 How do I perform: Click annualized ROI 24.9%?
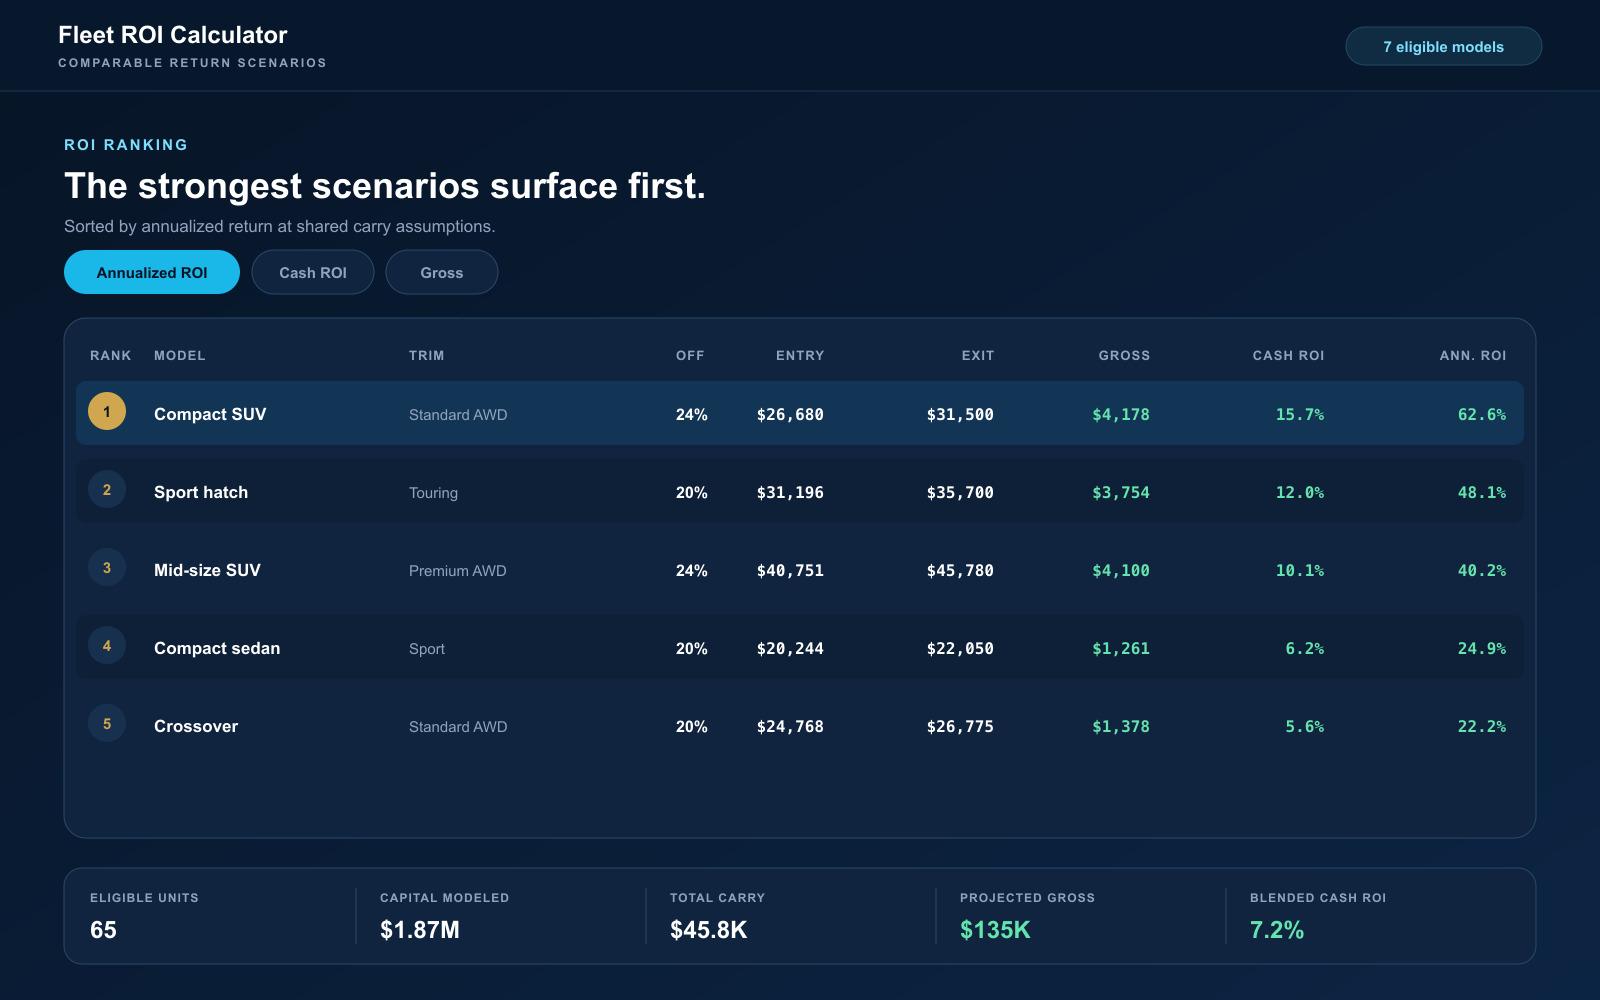pos(1482,648)
